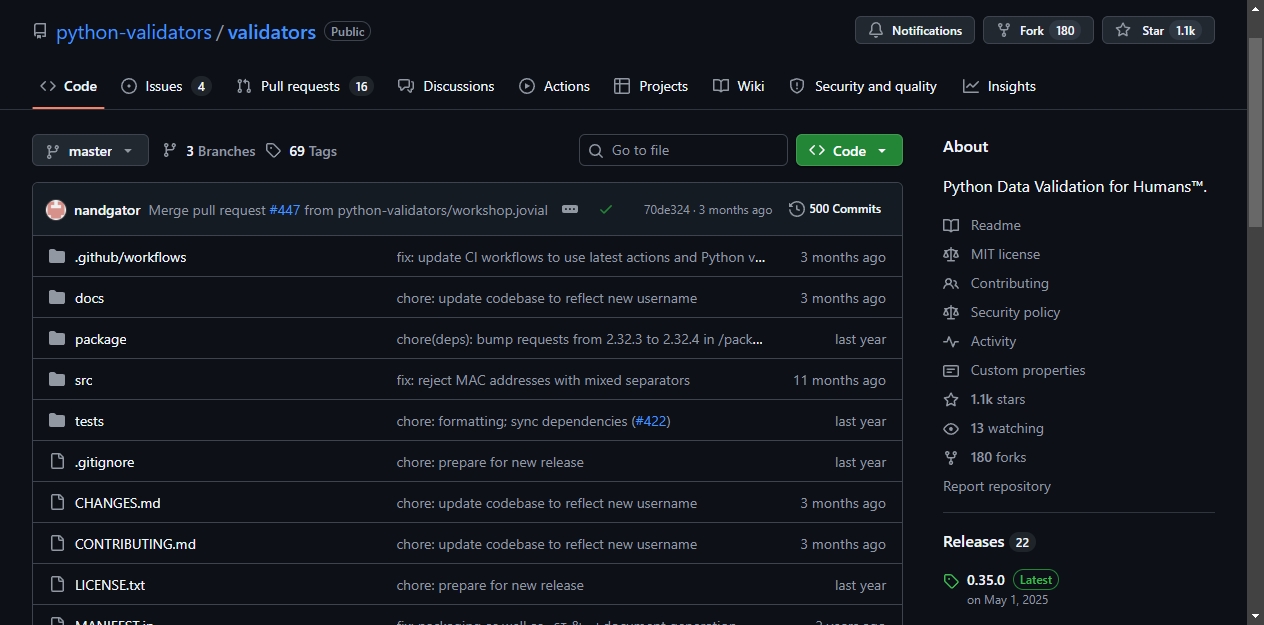This screenshot has height=625, width=1264.
Task: Click the book icon beside Readme
Action: click(951, 225)
